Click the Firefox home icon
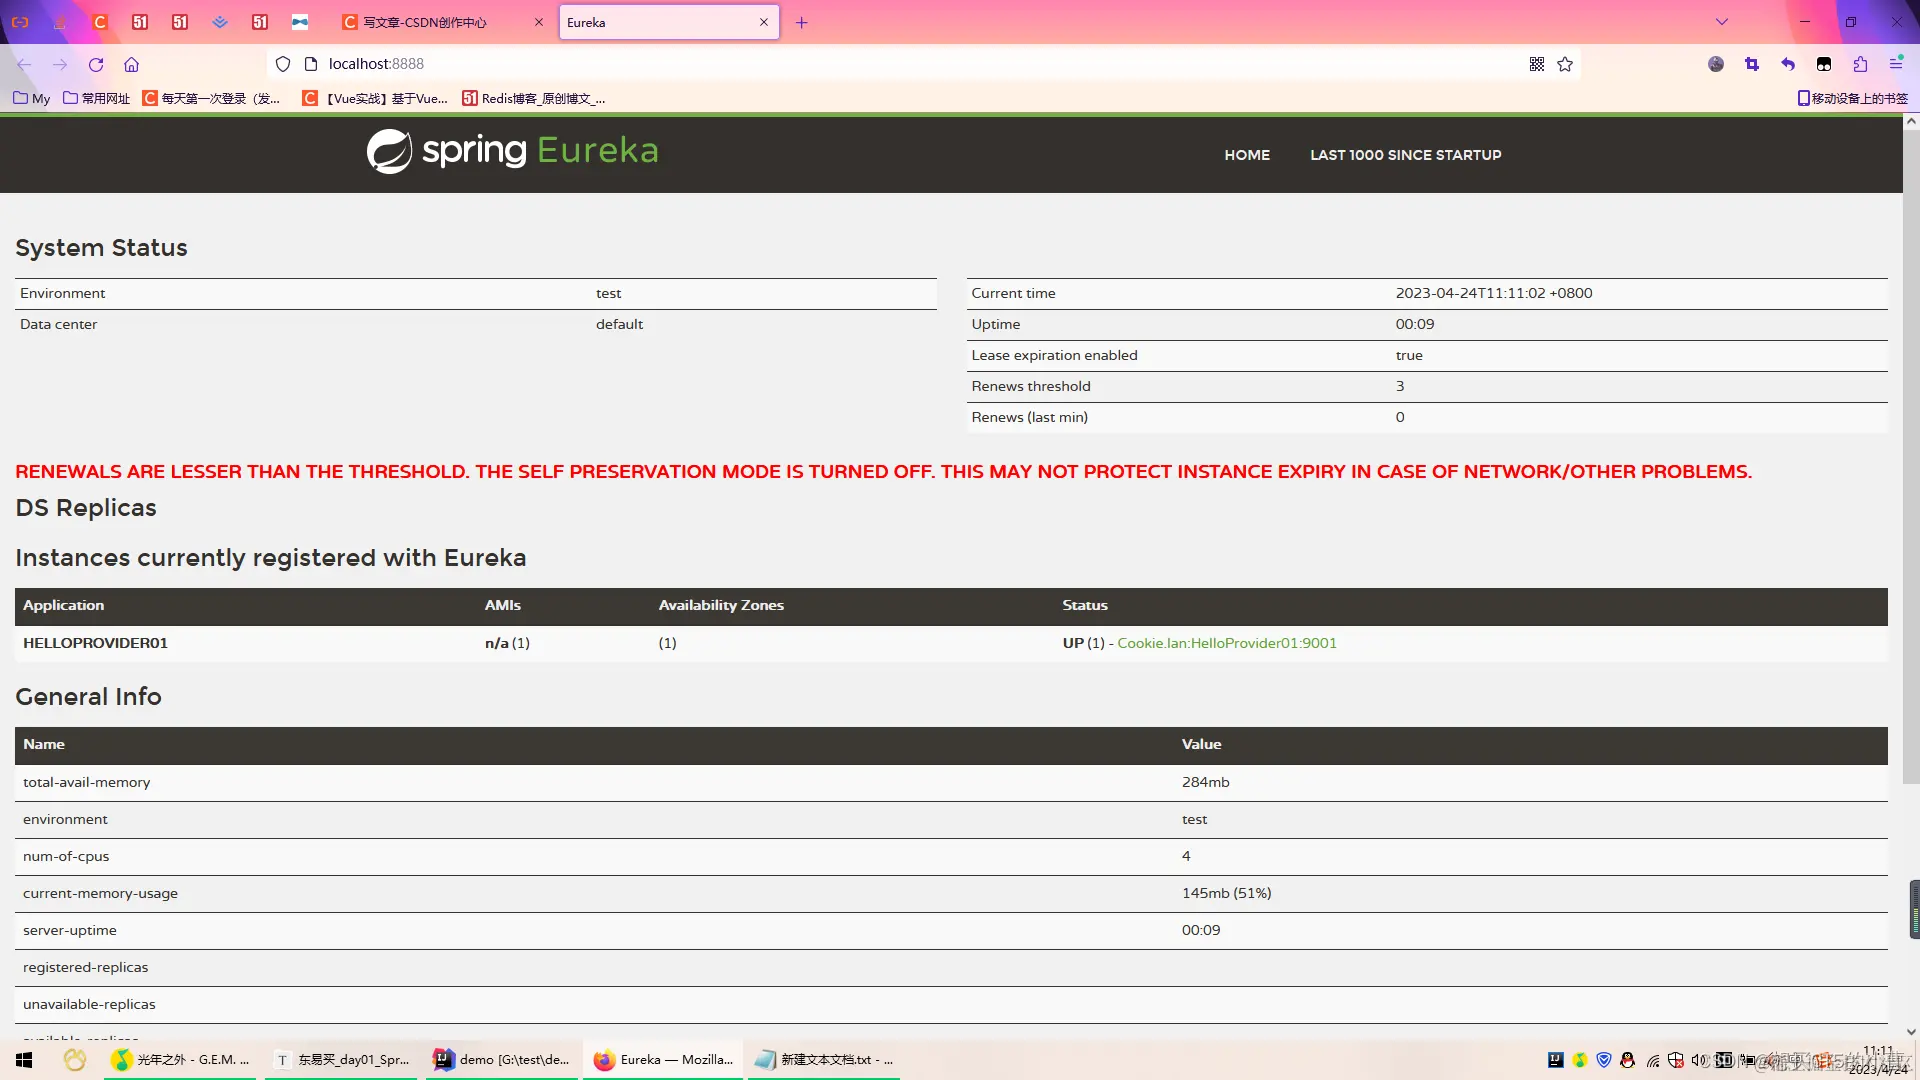Viewport: 1920px width, 1080px height. (131, 64)
